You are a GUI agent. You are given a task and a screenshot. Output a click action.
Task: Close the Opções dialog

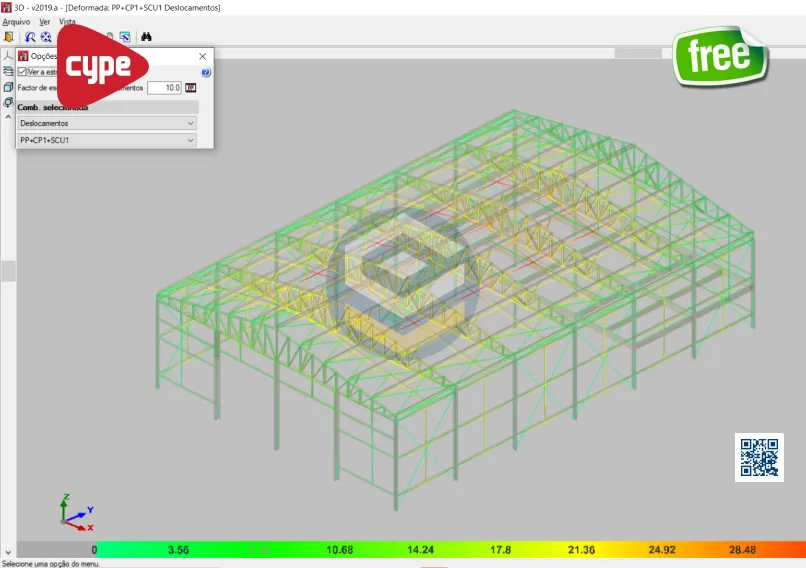coord(203,56)
